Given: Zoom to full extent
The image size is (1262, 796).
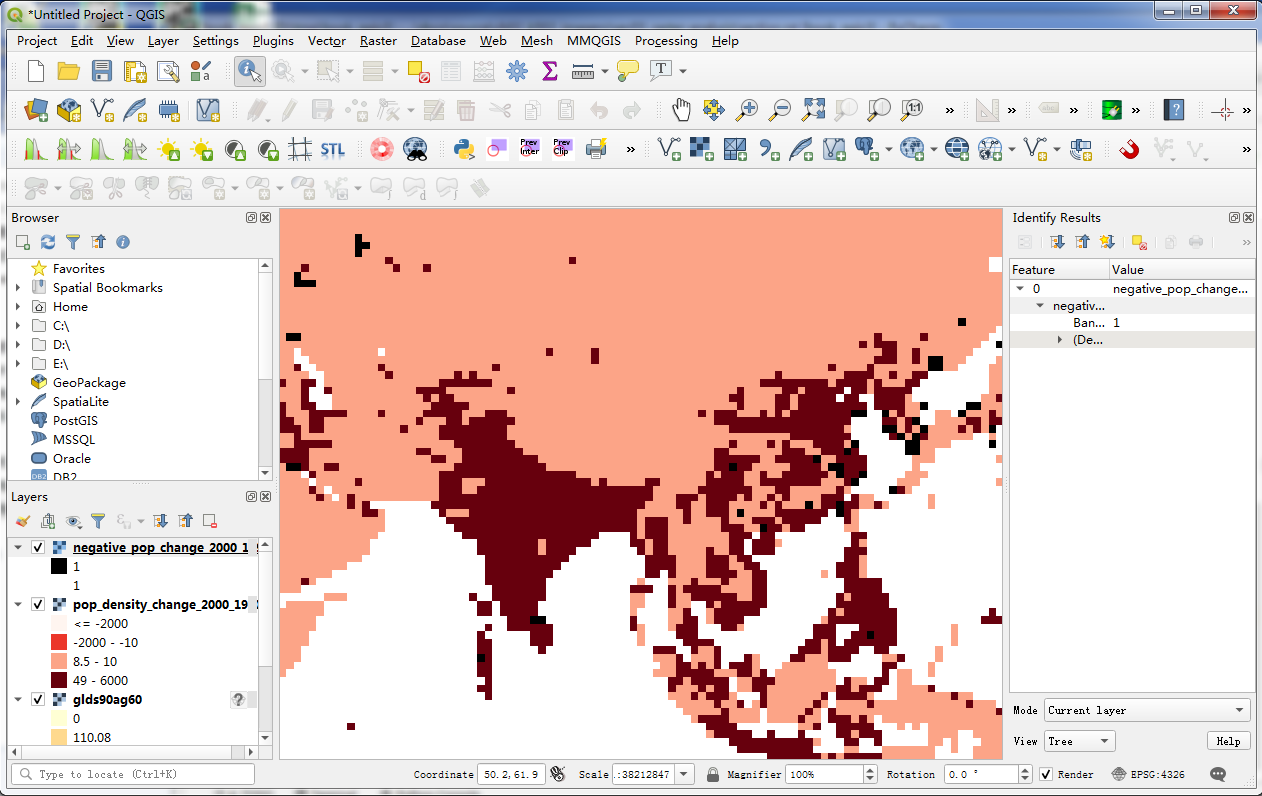Looking at the screenshot, I should click(813, 109).
